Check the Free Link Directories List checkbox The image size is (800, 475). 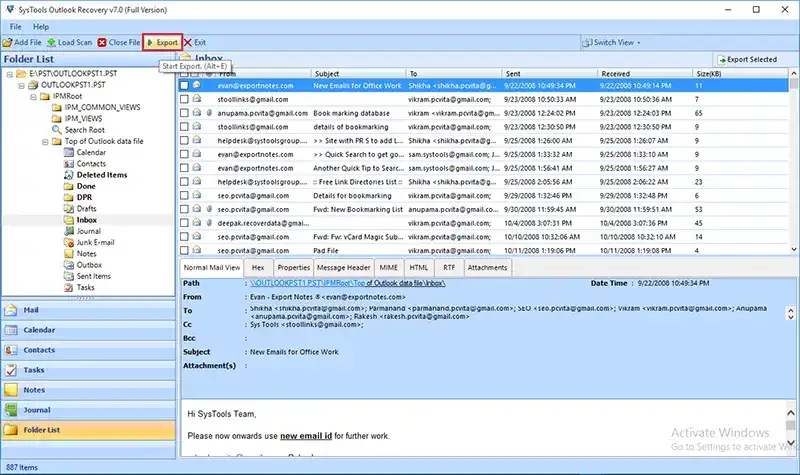pyautogui.click(x=184, y=182)
